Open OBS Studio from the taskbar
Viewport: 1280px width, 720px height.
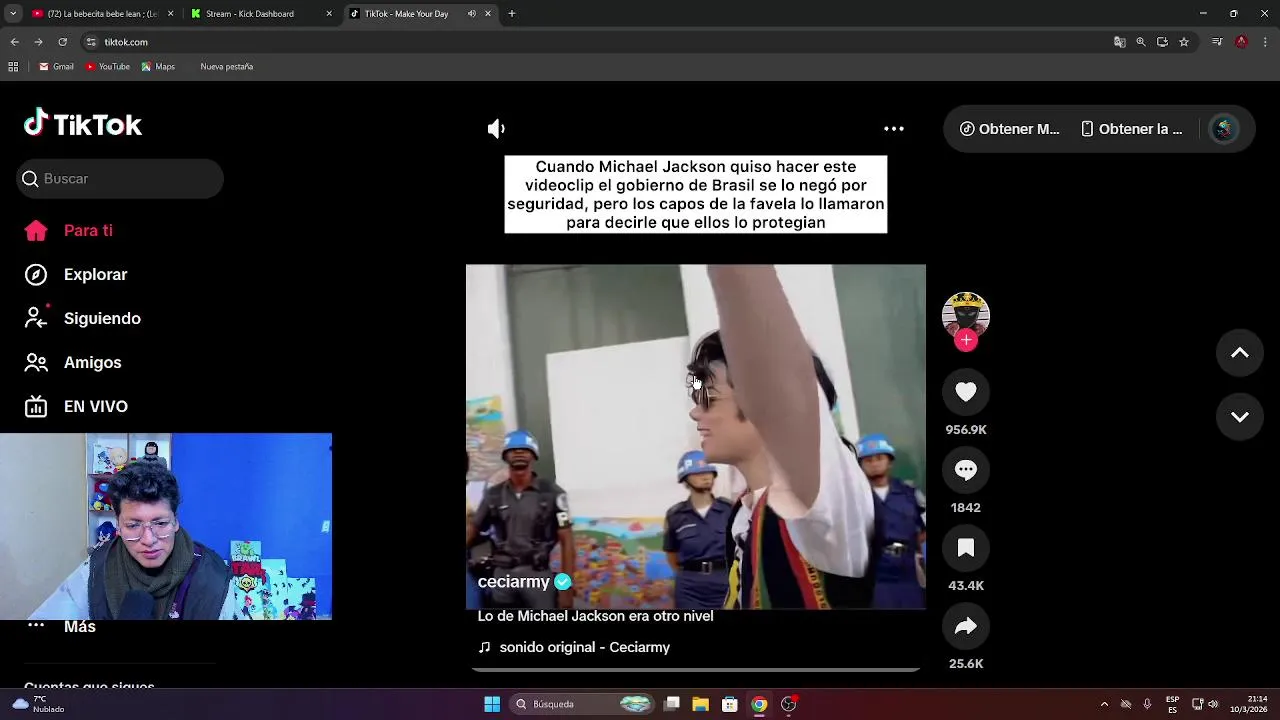click(789, 704)
